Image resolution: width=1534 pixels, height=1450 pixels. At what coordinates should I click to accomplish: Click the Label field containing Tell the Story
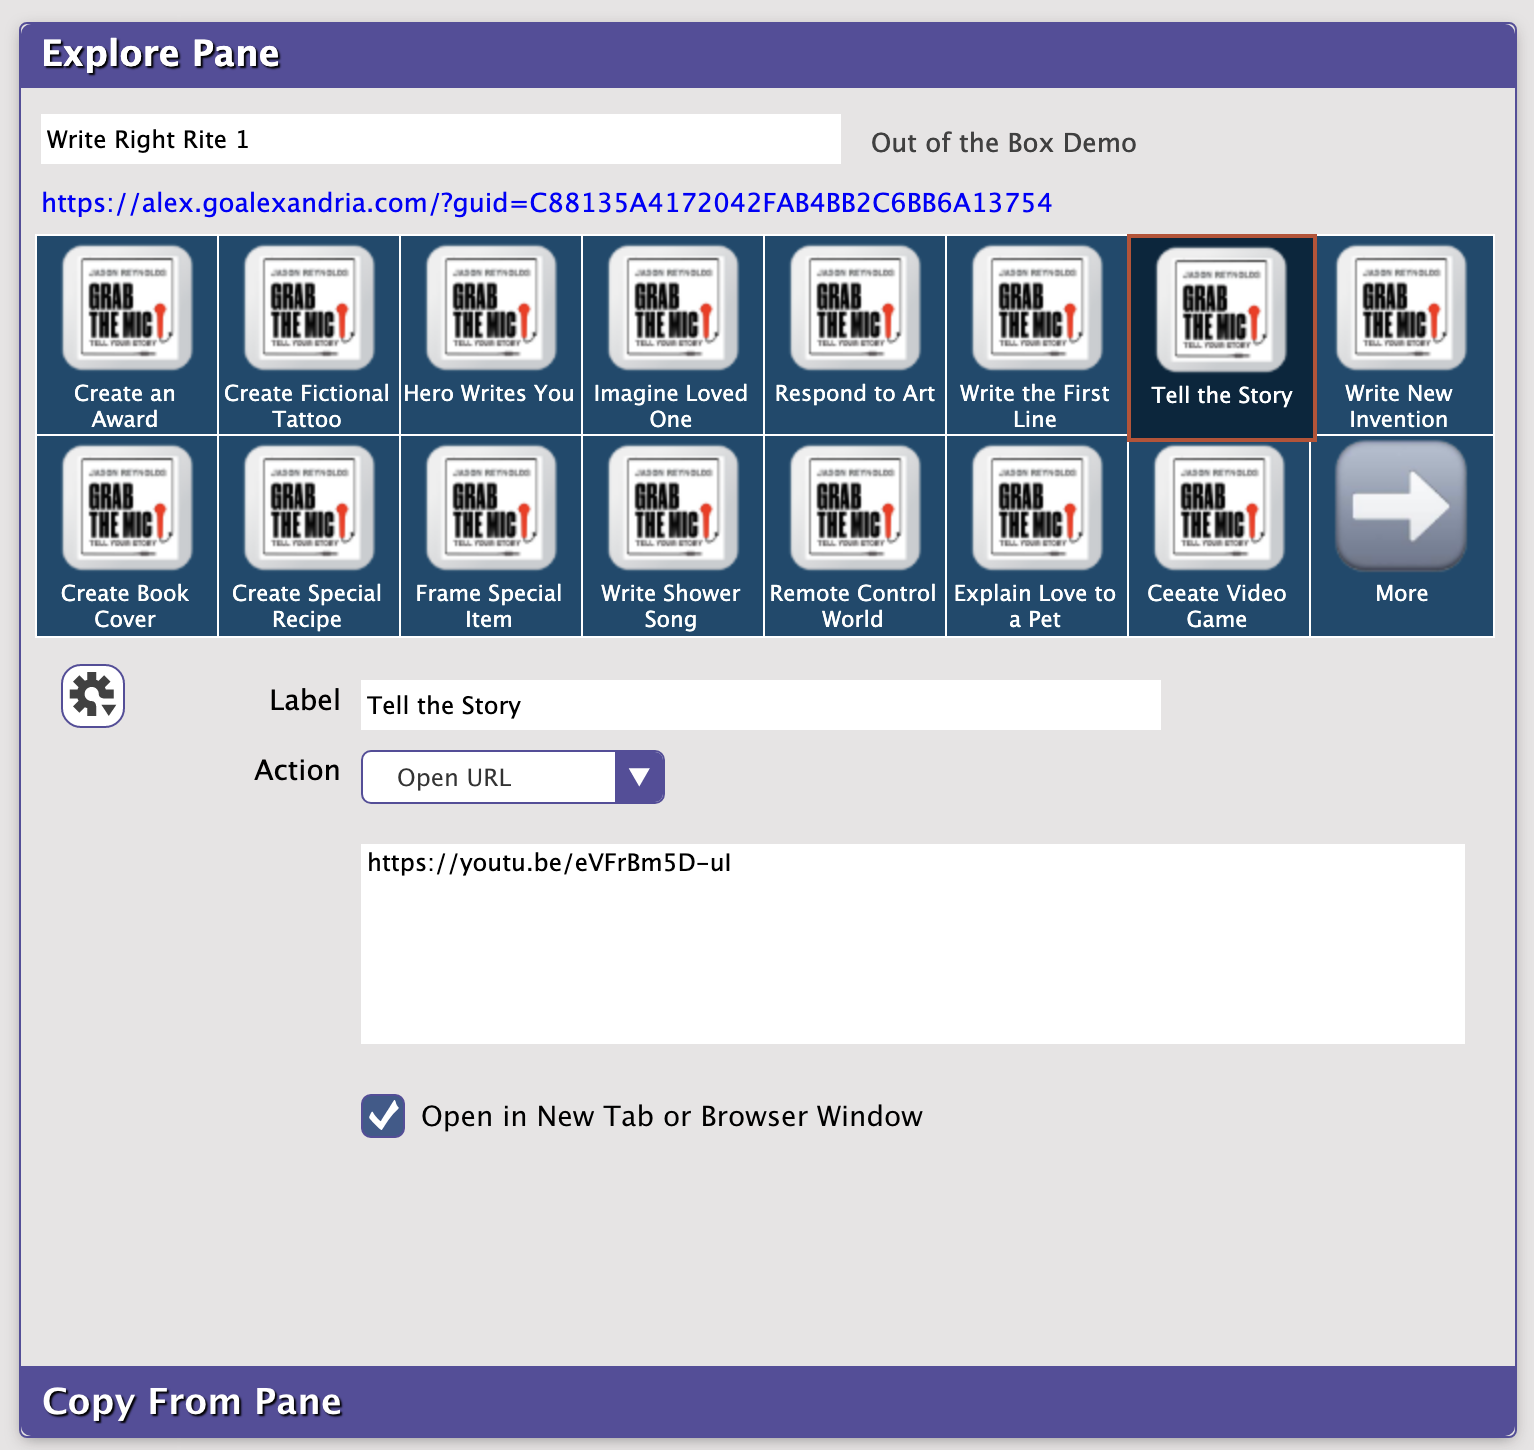(761, 705)
